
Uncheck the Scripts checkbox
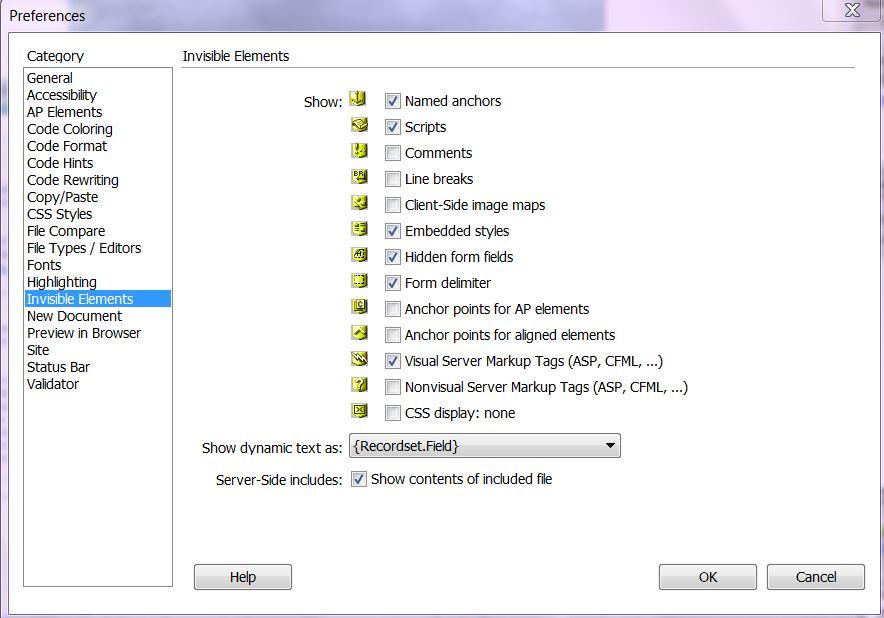coord(392,127)
